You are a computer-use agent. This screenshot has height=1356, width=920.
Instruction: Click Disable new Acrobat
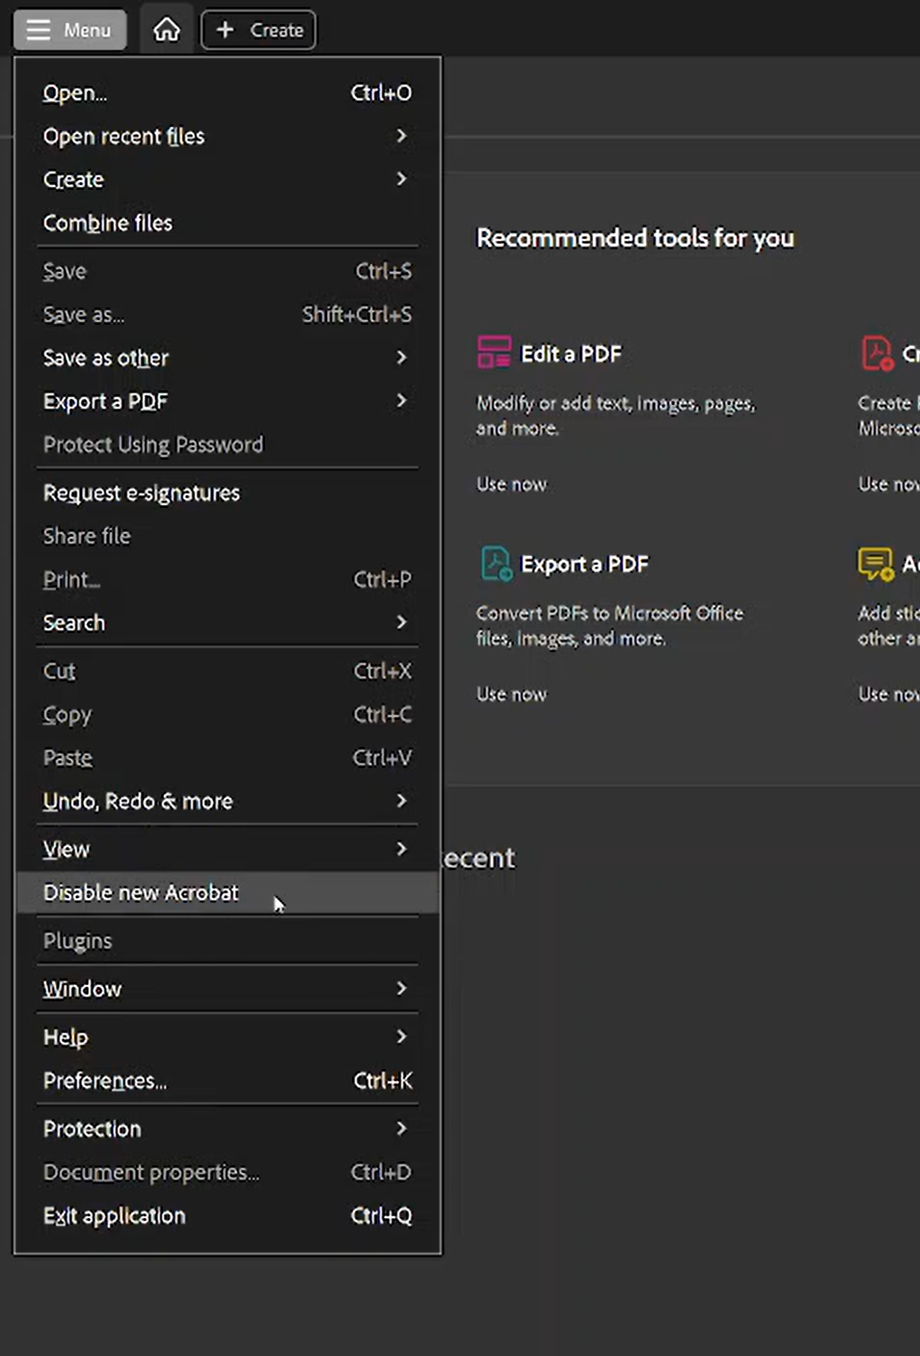pyautogui.click(x=140, y=892)
